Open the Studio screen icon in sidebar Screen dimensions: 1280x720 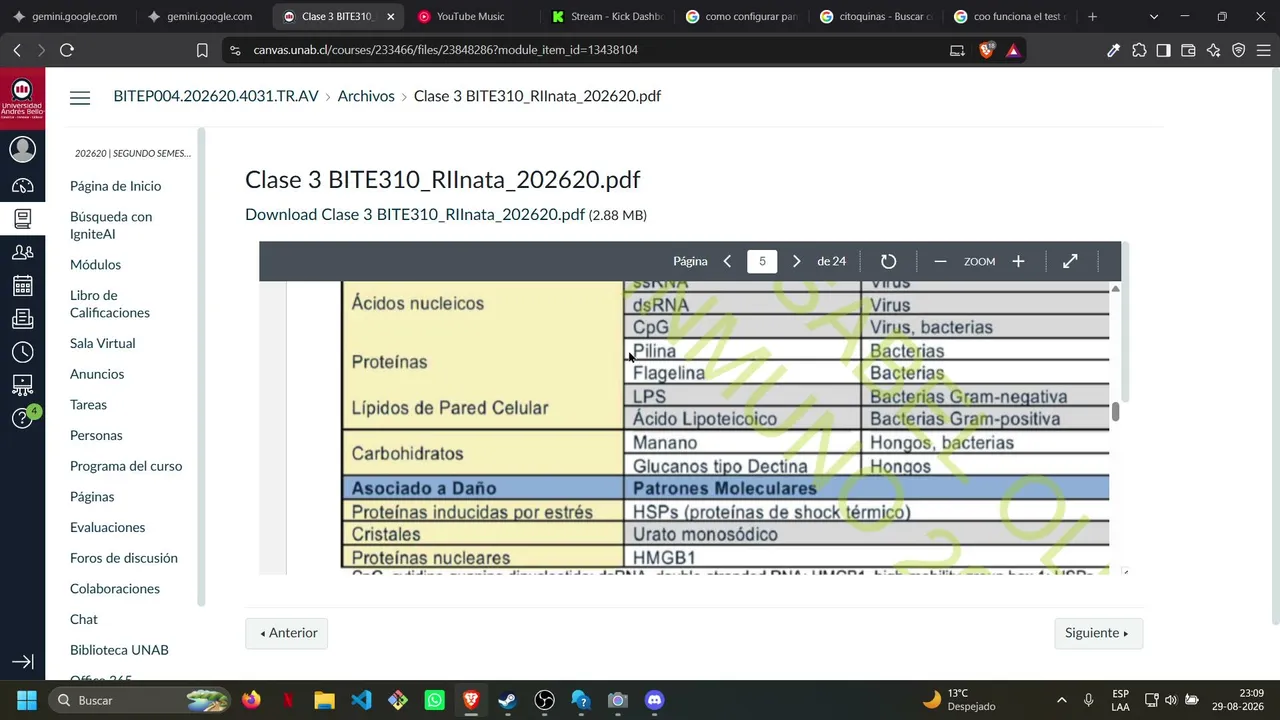pos(22,385)
